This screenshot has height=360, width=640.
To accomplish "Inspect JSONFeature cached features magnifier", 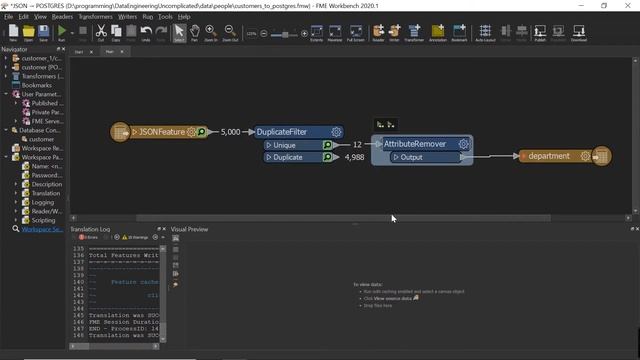I will (202, 132).
